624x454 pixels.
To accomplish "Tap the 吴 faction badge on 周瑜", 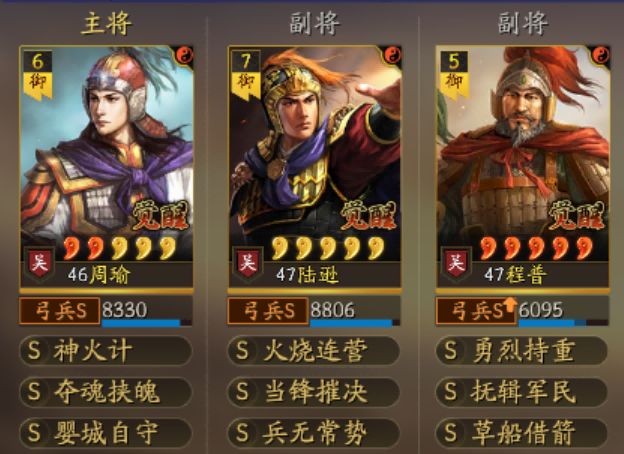I will point(39,263).
